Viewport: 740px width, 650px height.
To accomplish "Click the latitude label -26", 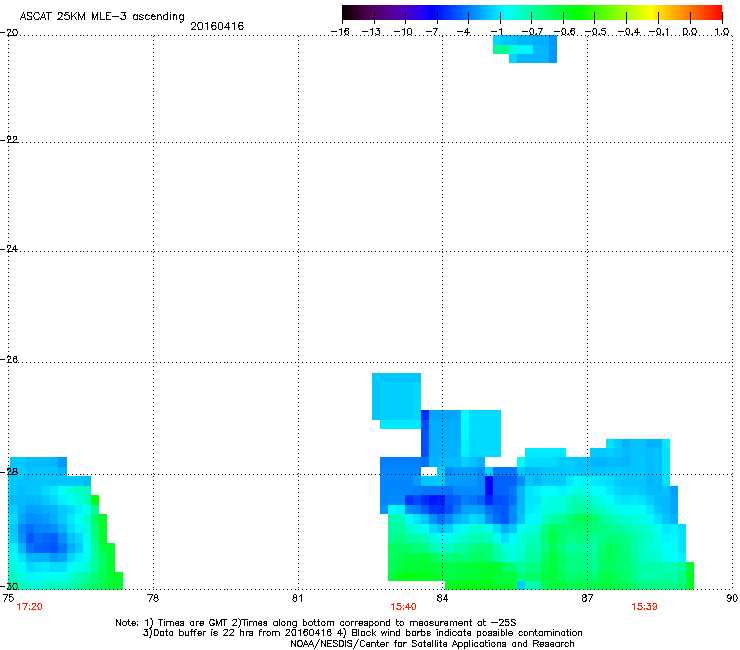I will [x=9, y=359].
